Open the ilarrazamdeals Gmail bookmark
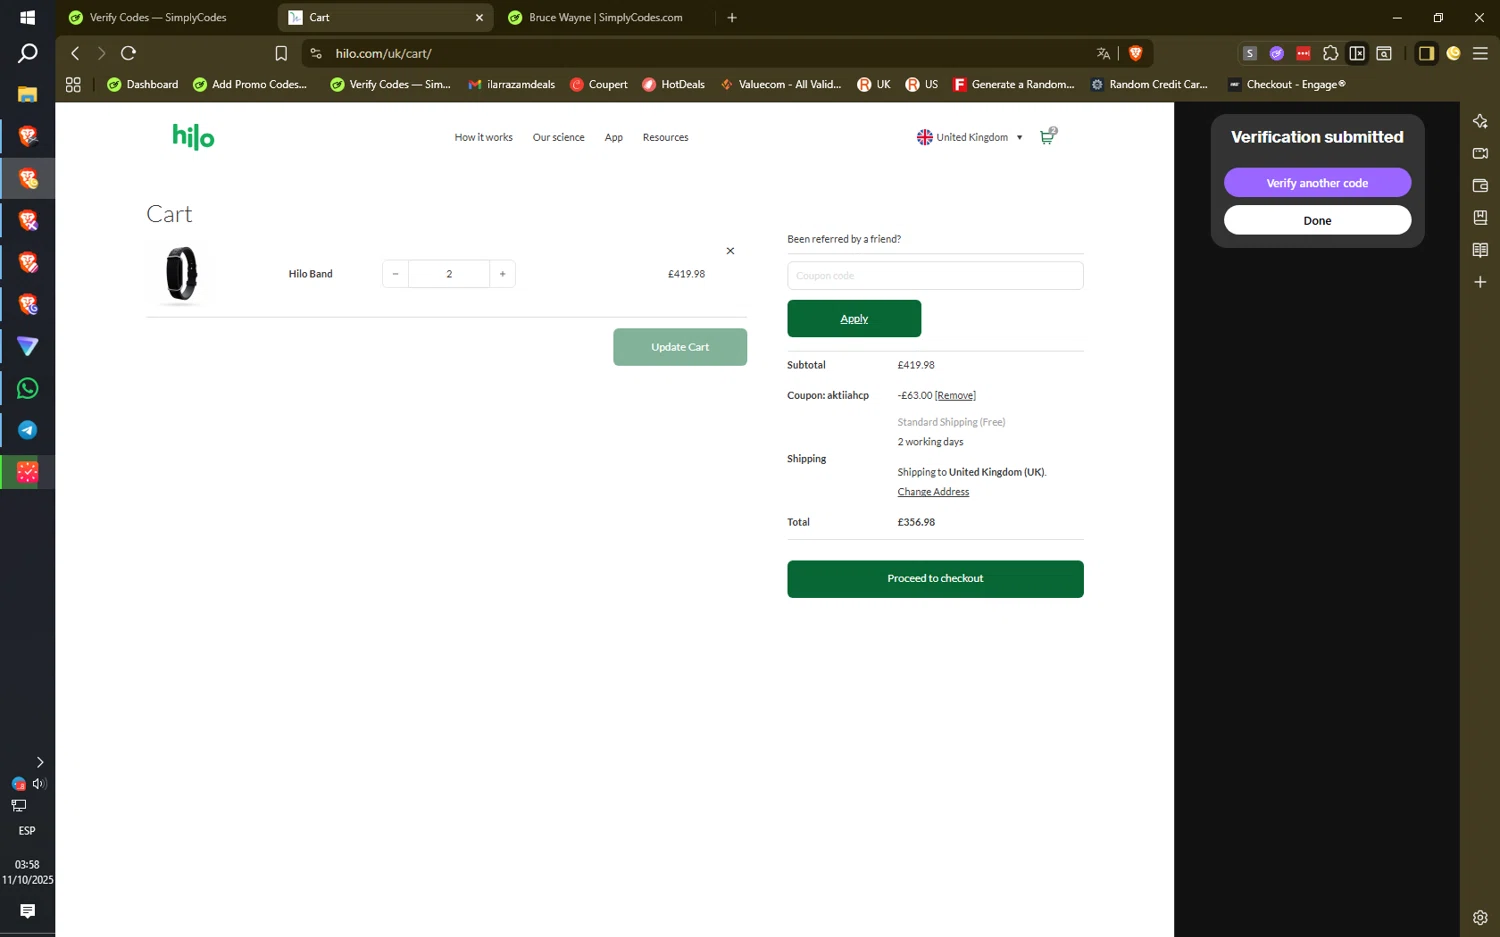1500x937 pixels. tap(511, 84)
